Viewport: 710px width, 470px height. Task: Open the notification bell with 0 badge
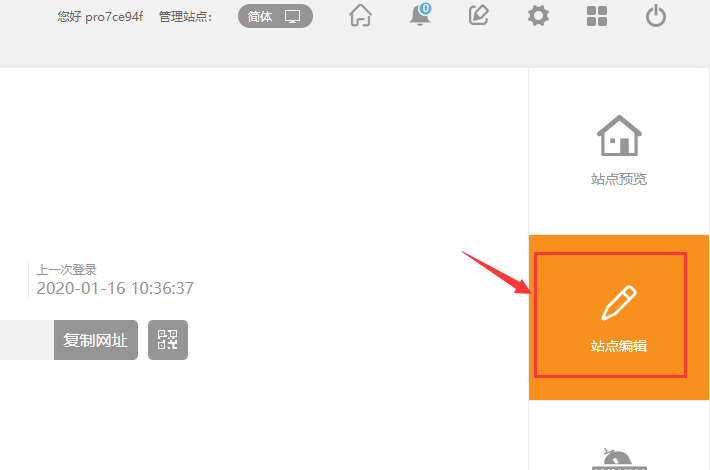coord(420,15)
